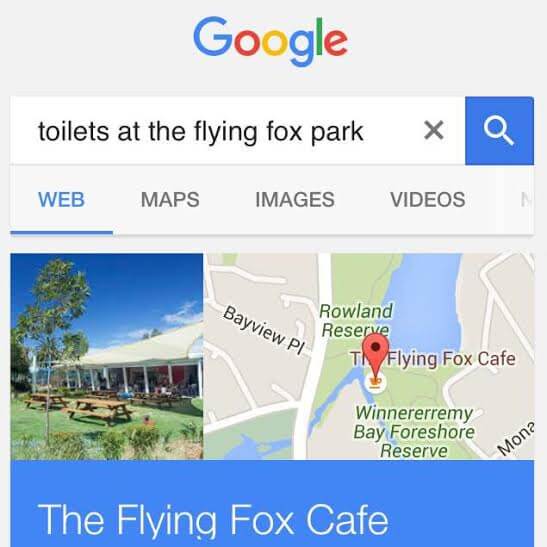Viewport: 547px width, 547px height.
Task: Clear the search query with the X icon
Action: [x=434, y=130]
